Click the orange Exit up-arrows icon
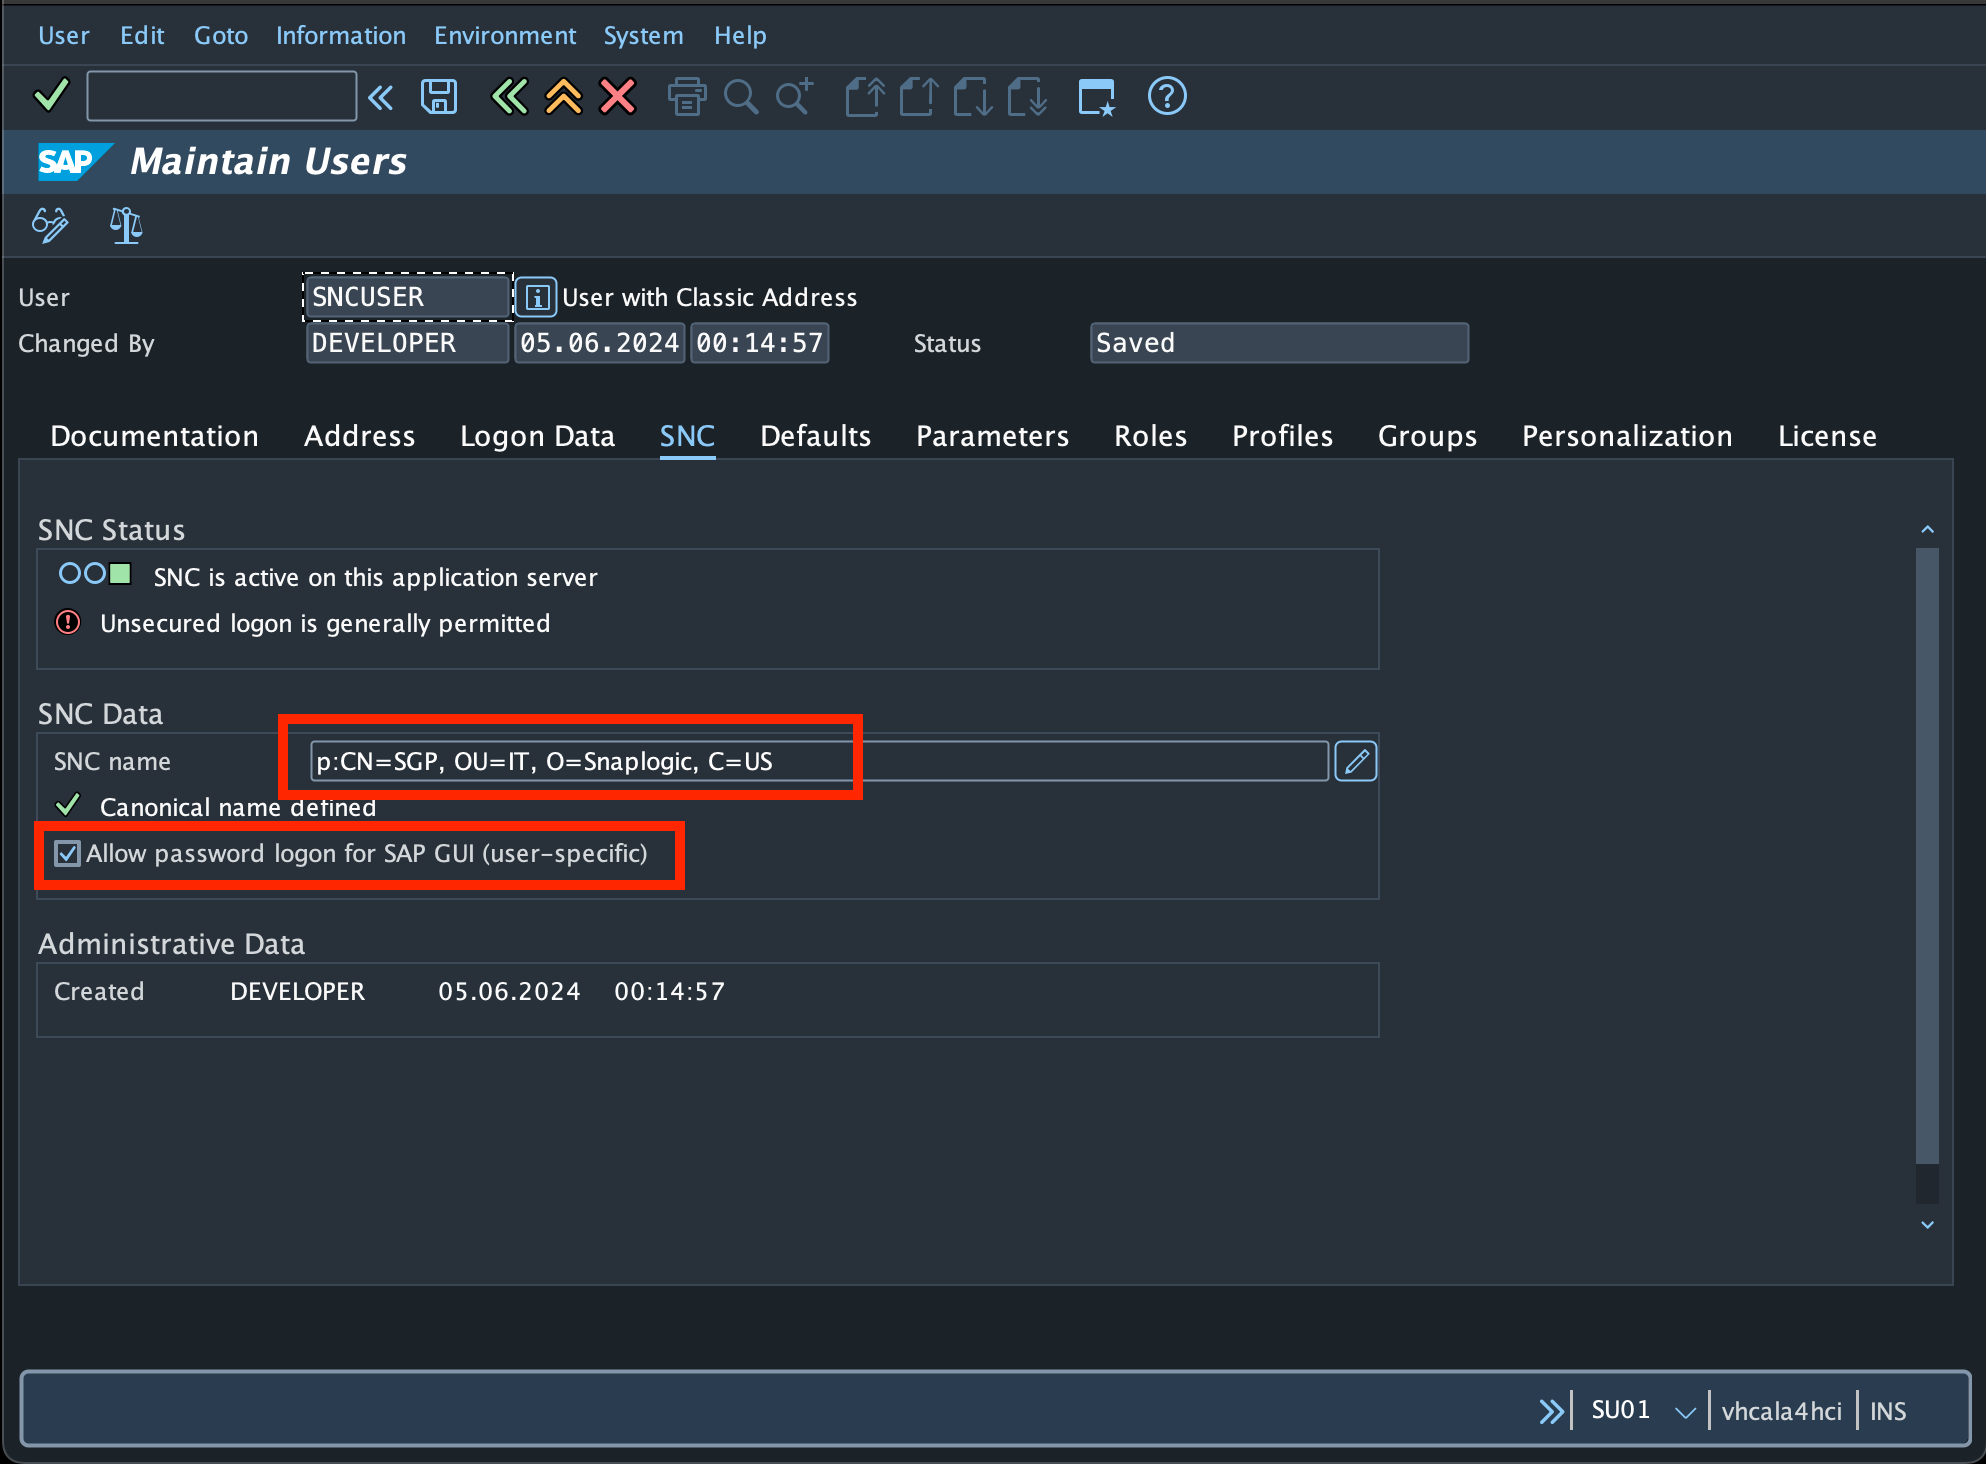This screenshot has width=1986, height=1464. point(563,97)
